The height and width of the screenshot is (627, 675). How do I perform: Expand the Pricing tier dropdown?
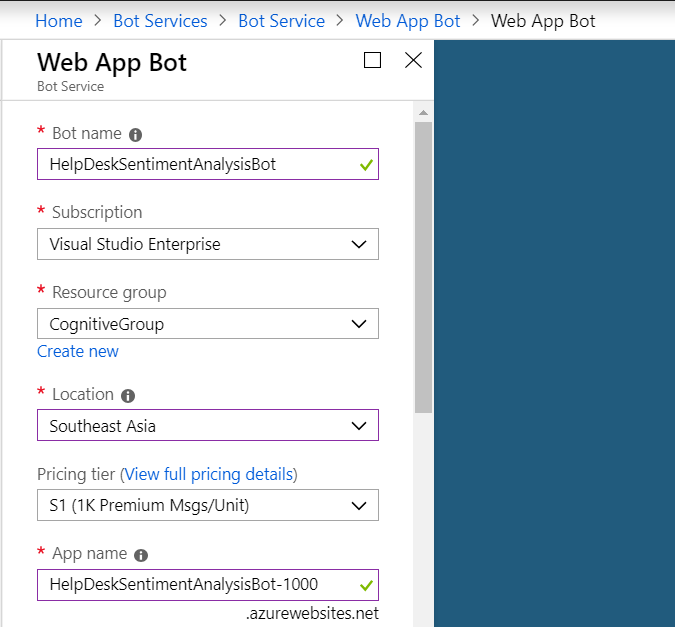pyautogui.click(x=208, y=505)
